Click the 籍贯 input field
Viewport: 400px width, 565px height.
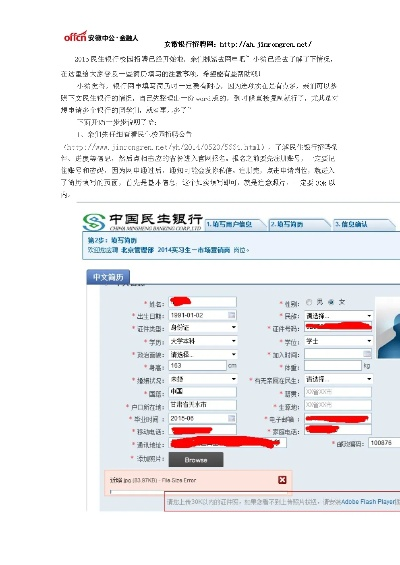coord(338,392)
